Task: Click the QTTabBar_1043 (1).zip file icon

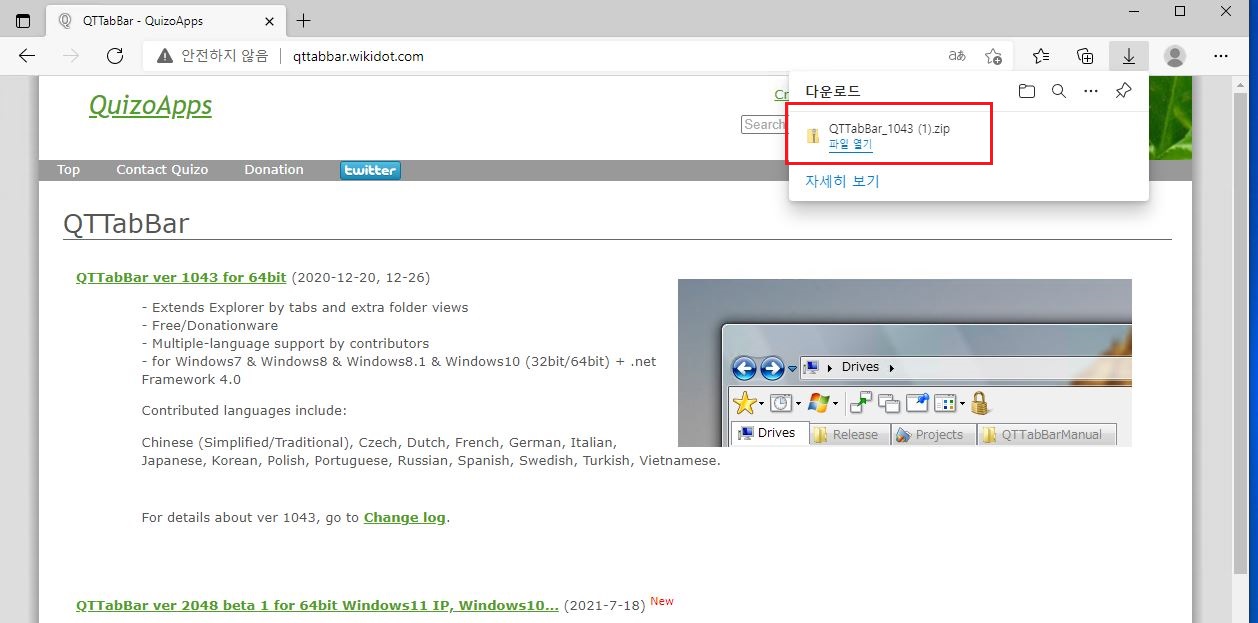Action: (814, 135)
